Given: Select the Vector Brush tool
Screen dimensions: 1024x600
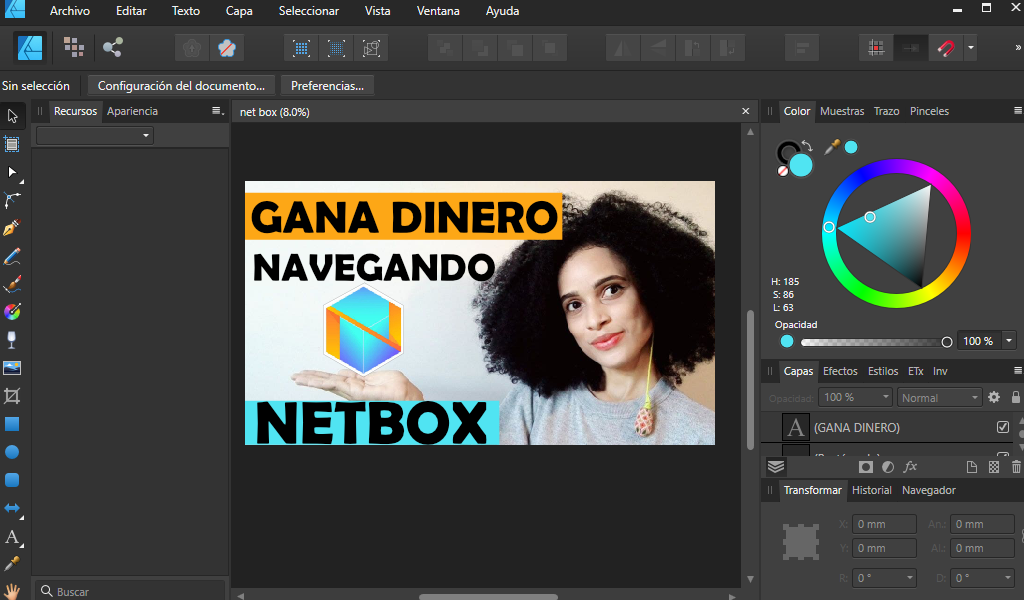Looking at the screenshot, I should [x=12, y=284].
